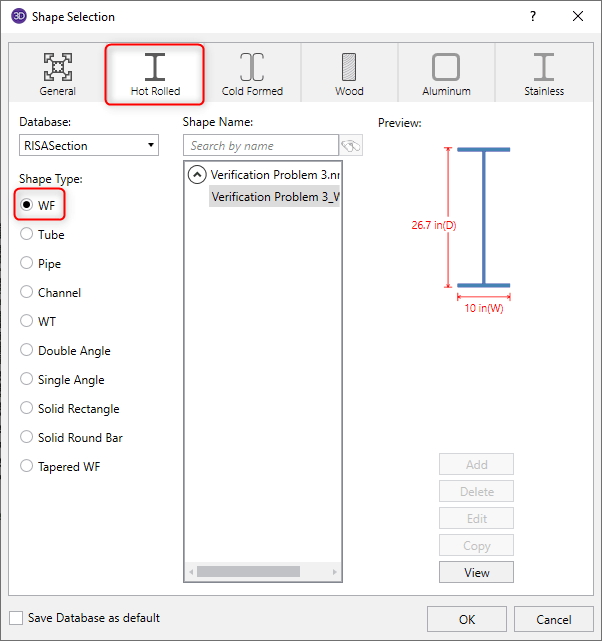This screenshot has width=602, height=641.
Task: Click the Search by name field
Action: click(262, 146)
